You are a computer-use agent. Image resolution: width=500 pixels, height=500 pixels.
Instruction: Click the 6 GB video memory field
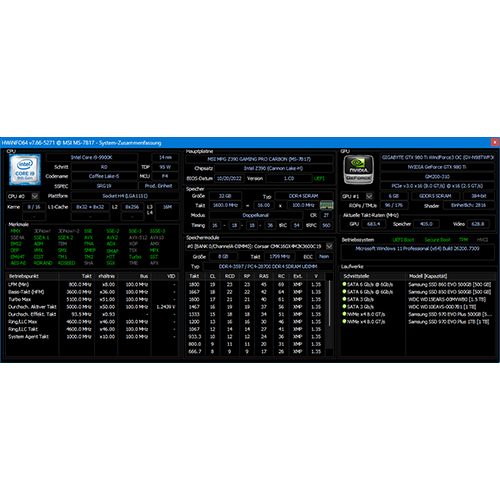[394, 196]
